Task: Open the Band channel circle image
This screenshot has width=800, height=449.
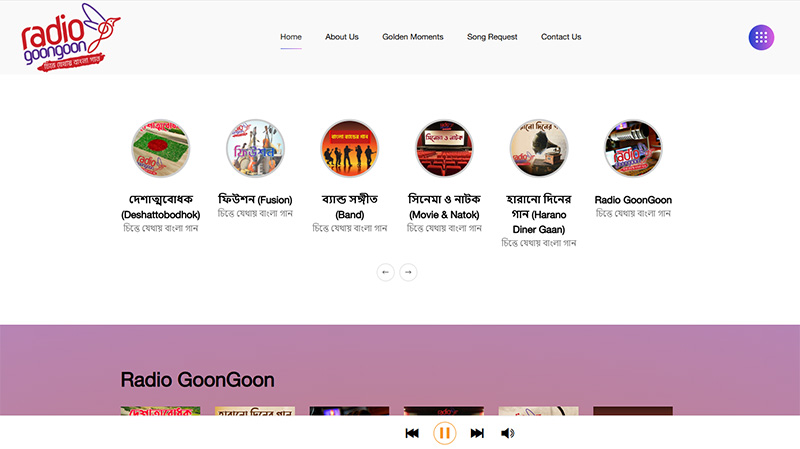Action: (350, 148)
